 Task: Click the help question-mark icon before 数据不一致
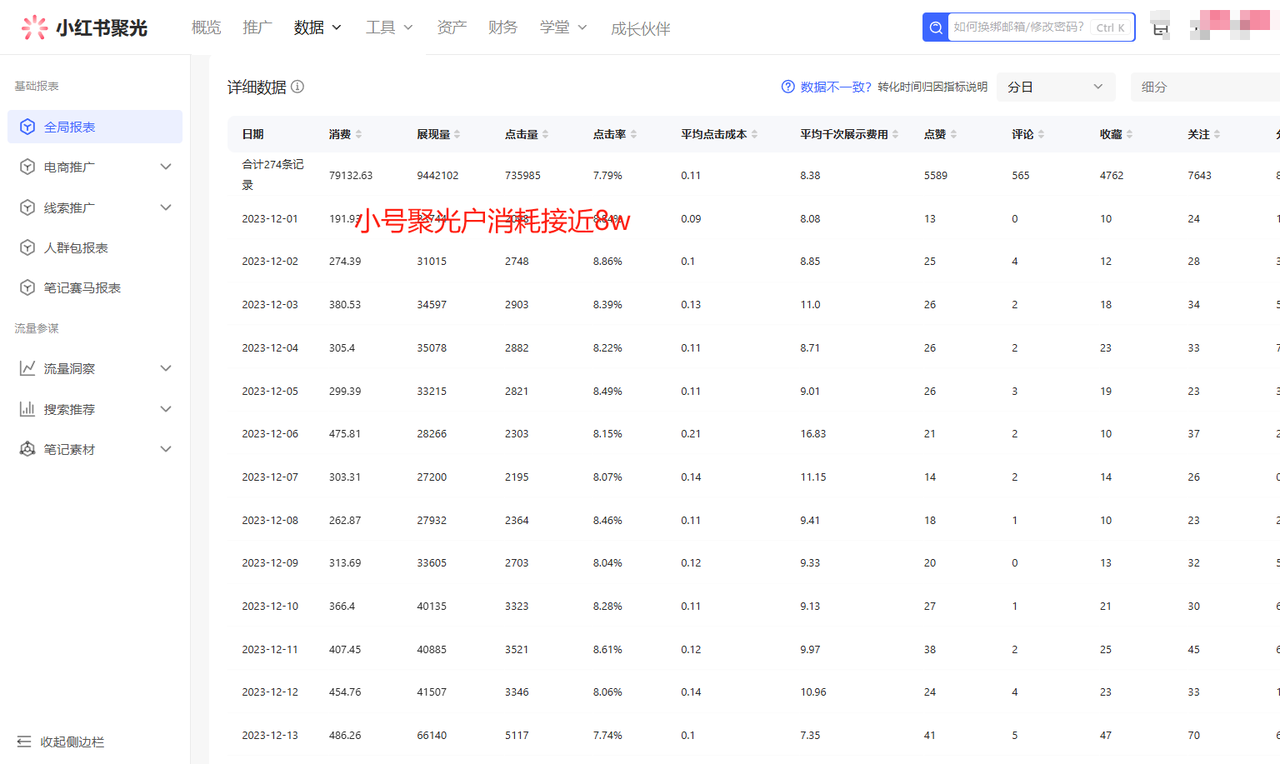pos(788,87)
